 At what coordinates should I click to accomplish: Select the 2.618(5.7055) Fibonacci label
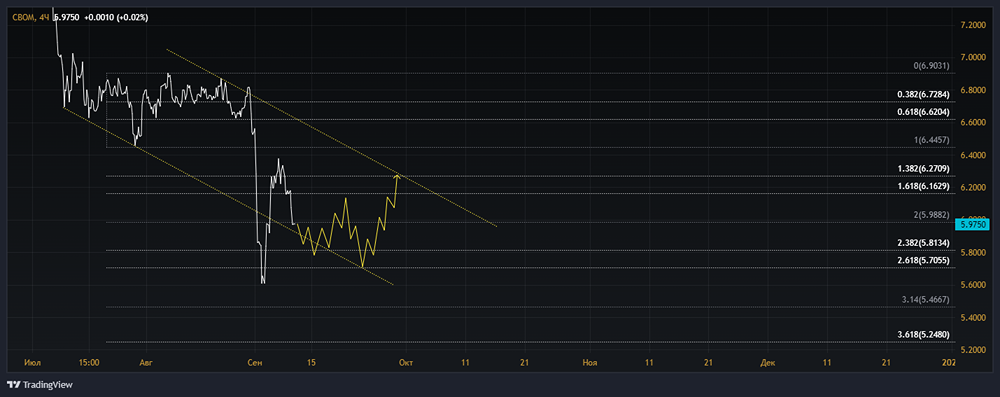[x=924, y=260]
